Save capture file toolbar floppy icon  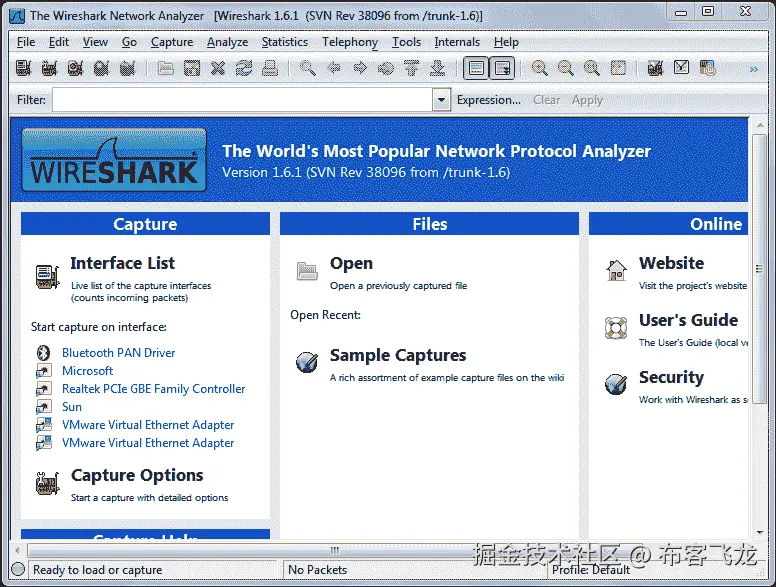[x=192, y=68]
